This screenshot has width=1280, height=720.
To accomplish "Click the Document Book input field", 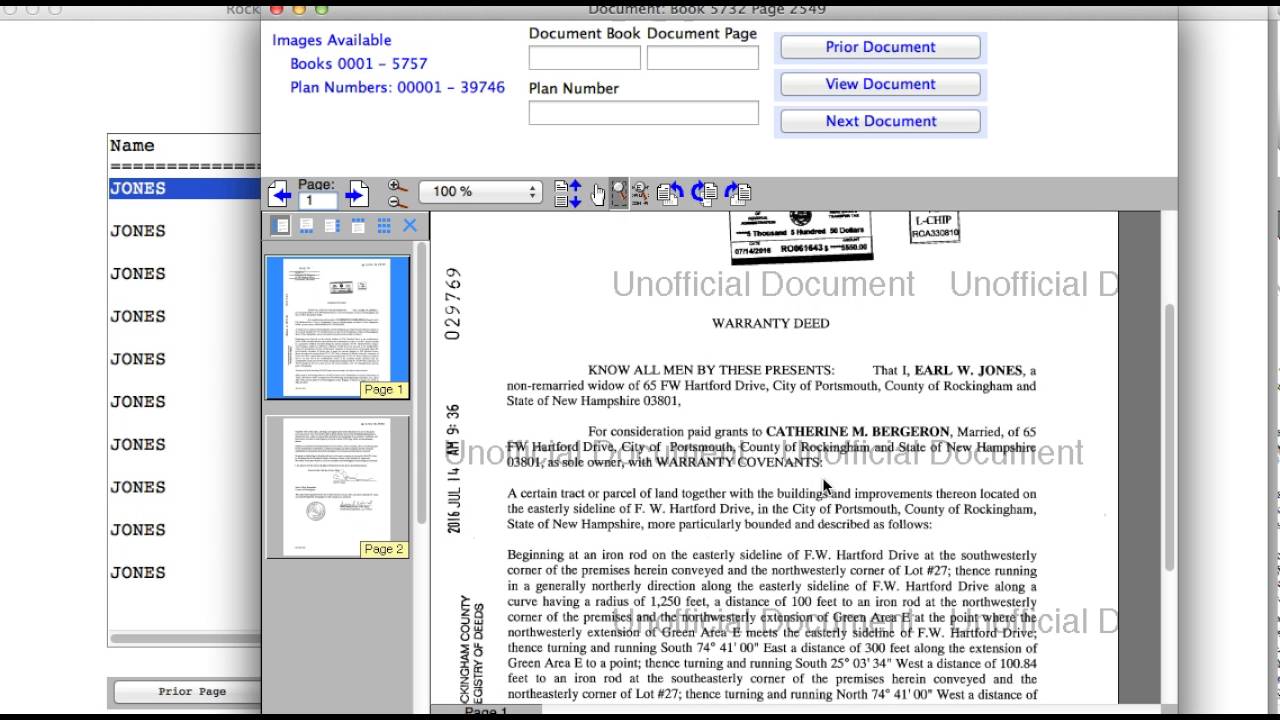I will coord(584,57).
